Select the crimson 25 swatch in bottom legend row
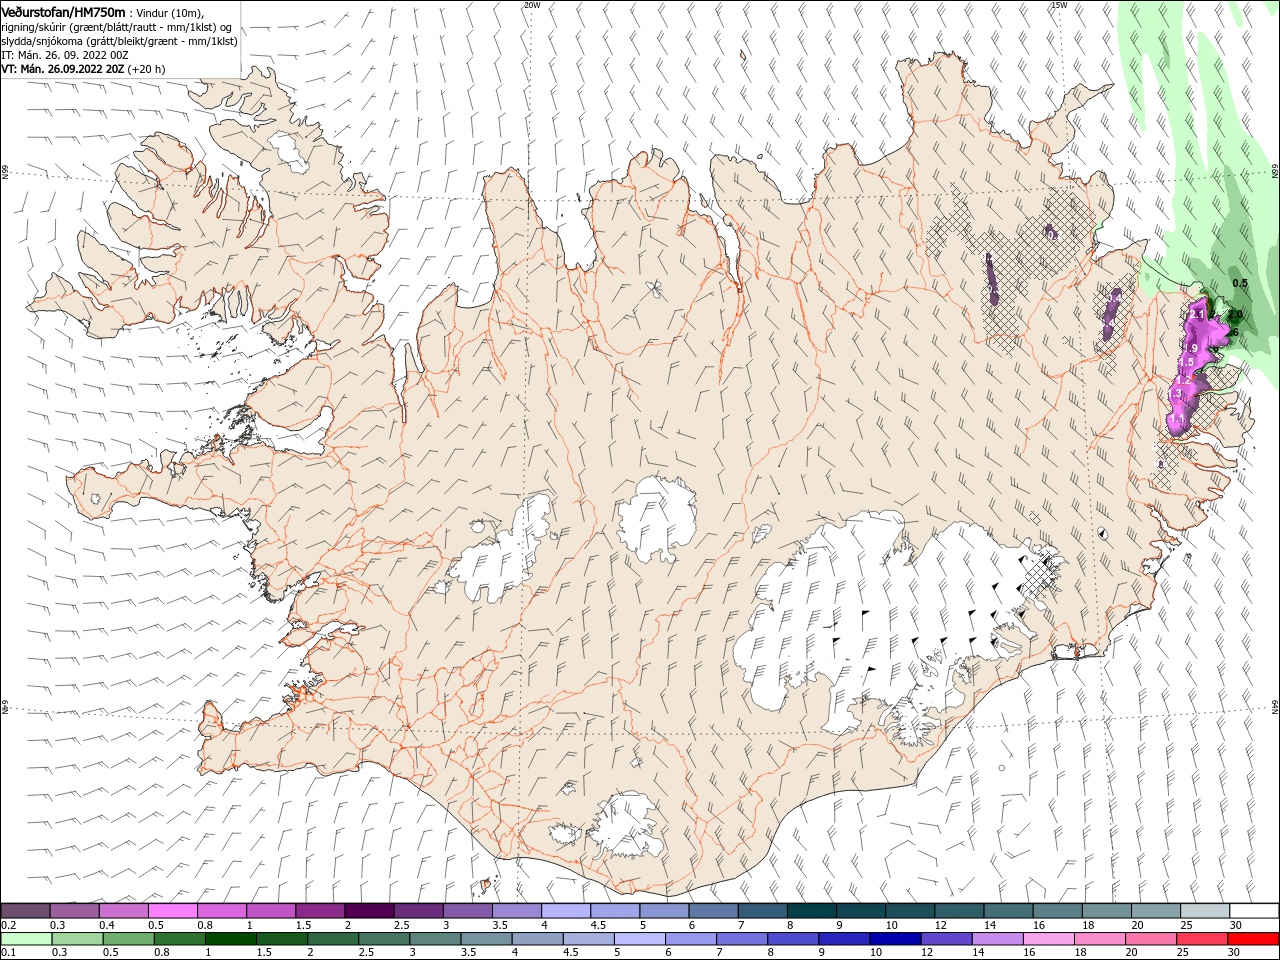The width and height of the screenshot is (1280, 960). [1203, 939]
